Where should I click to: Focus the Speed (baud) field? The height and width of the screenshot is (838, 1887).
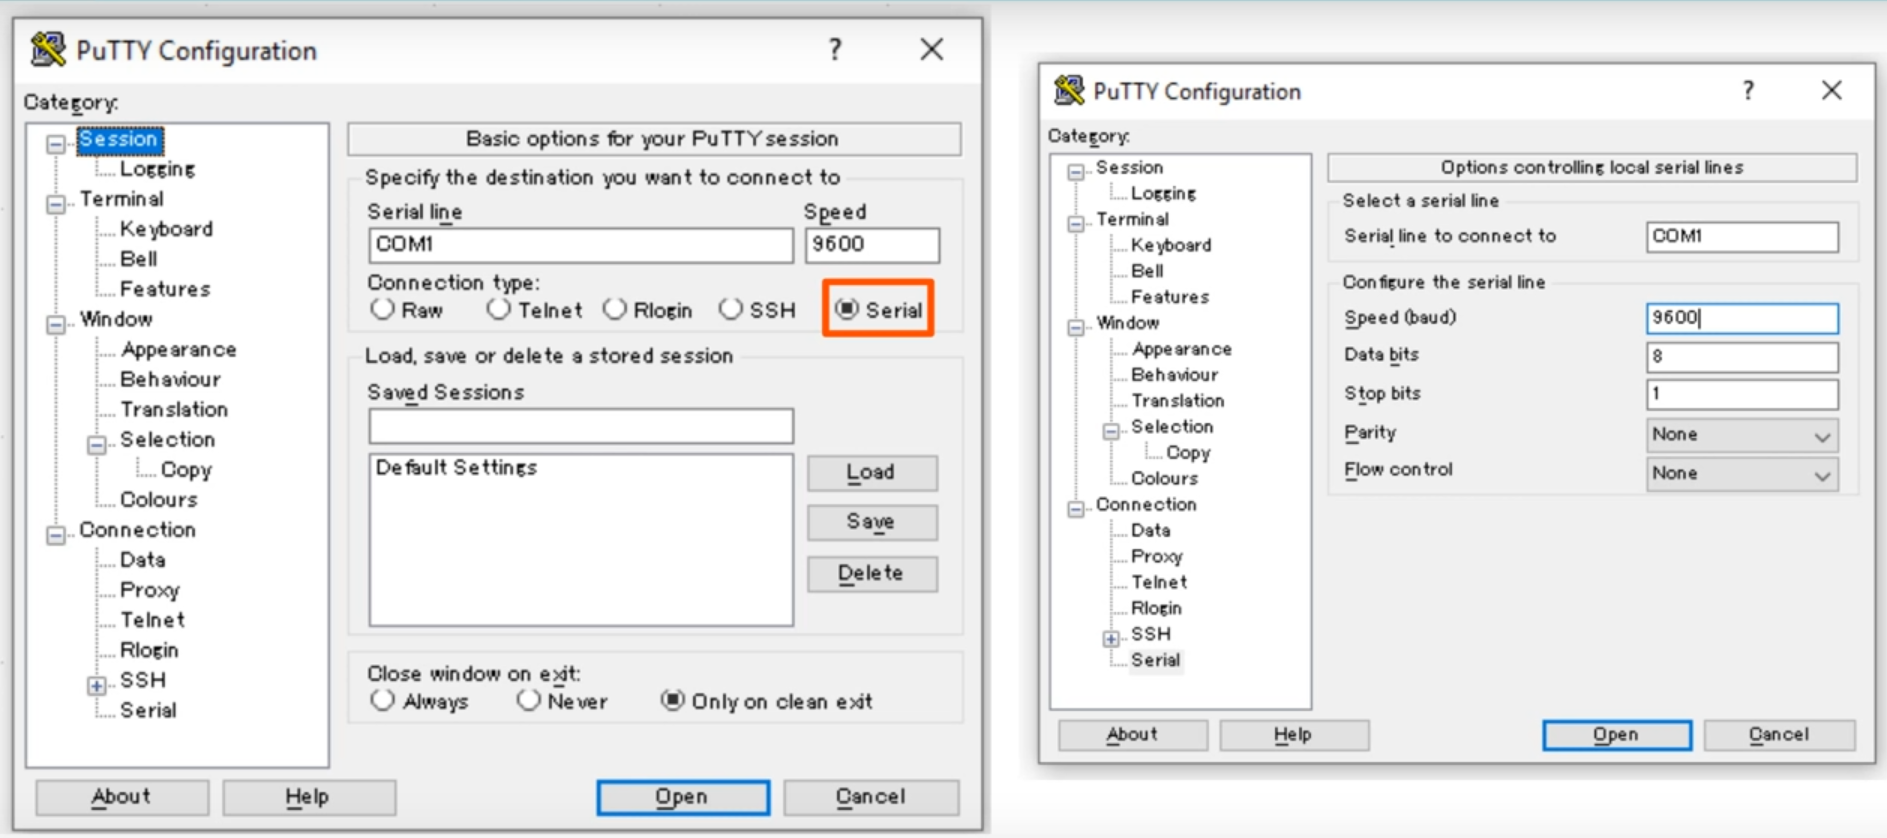1742,318
